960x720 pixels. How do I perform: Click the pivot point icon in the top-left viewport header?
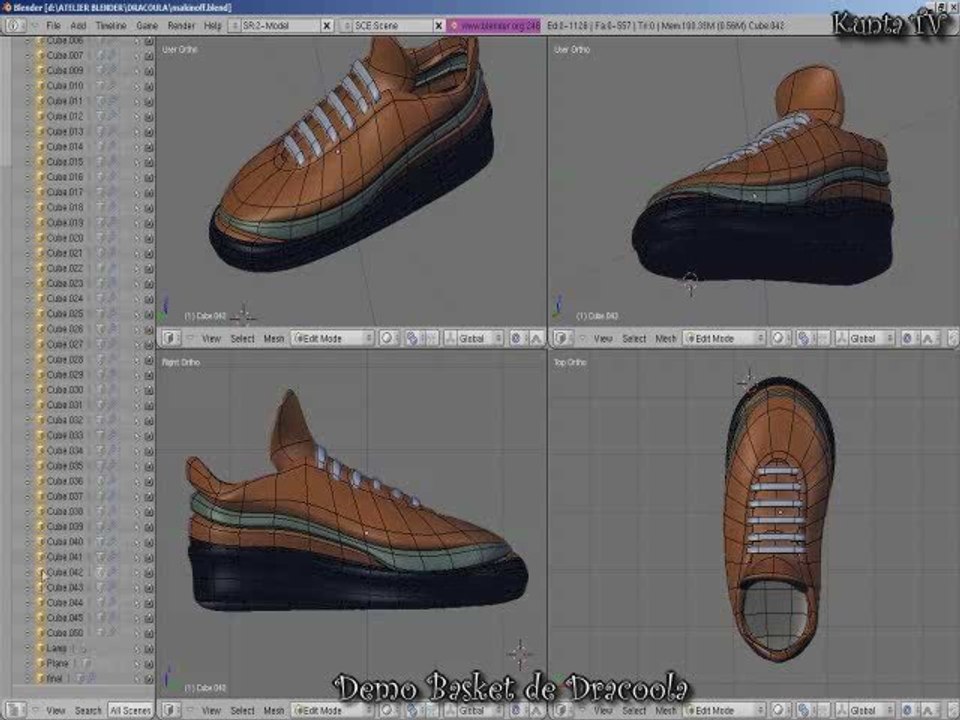pos(412,338)
